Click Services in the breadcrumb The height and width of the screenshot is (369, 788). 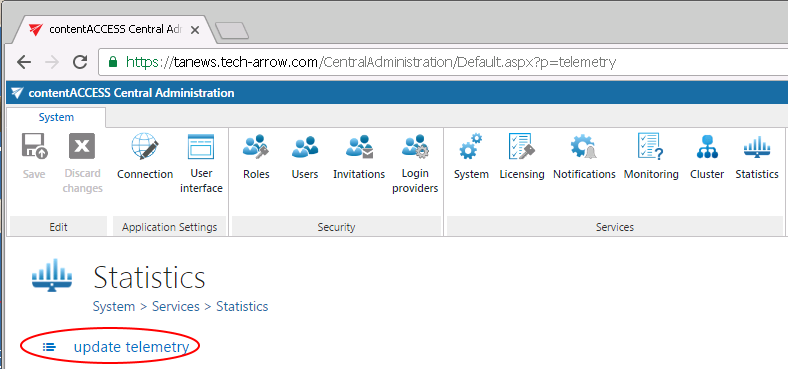(x=176, y=306)
